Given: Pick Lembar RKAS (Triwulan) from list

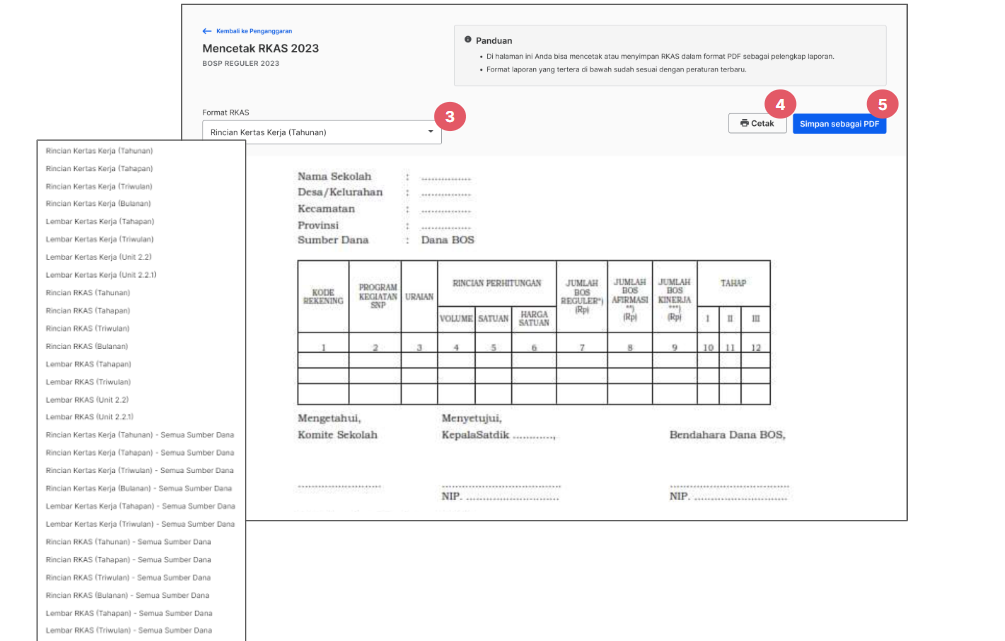Looking at the screenshot, I should click(x=88, y=382).
